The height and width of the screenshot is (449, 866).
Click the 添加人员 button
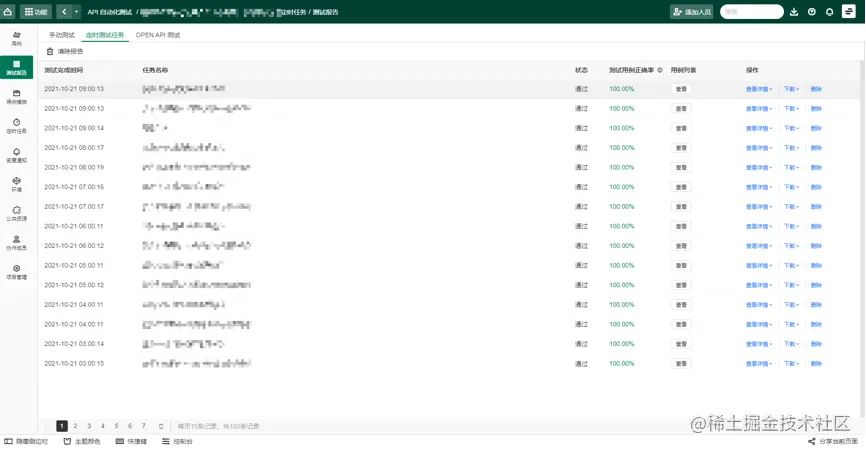coord(691,12)
